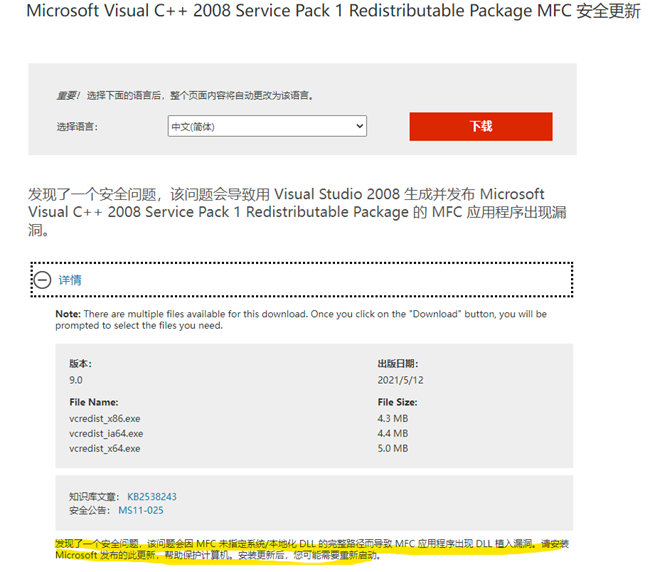Click the vcredist_x86.exe file name
The width and height of the screenshot is (650, 572).
105,418
